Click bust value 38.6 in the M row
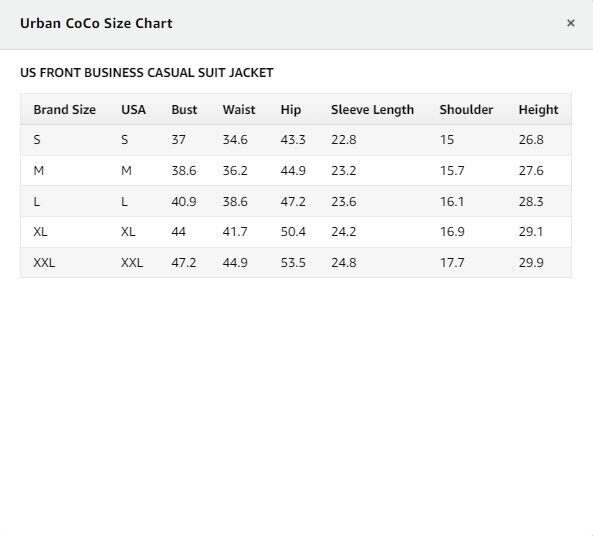Viewport: 593px width, 536px height. coord(184,171)
